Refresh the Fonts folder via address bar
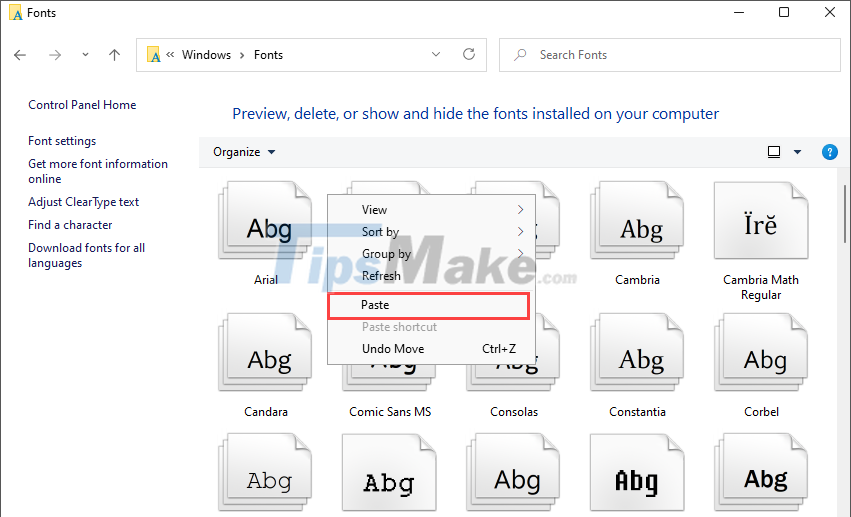This screenshot has height=517, width=851. [469, 54]
